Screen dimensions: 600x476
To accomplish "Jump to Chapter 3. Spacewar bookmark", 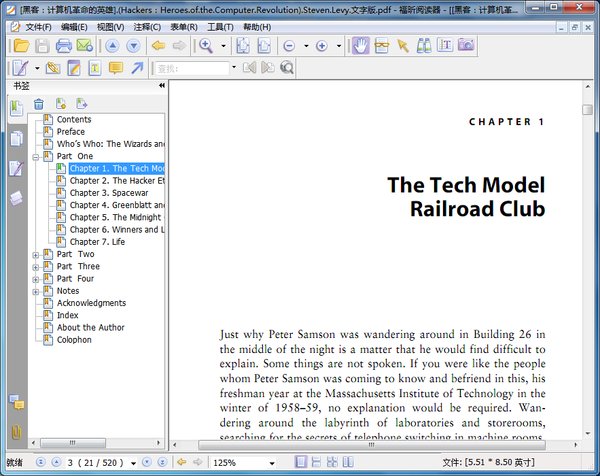I will 109,193.
